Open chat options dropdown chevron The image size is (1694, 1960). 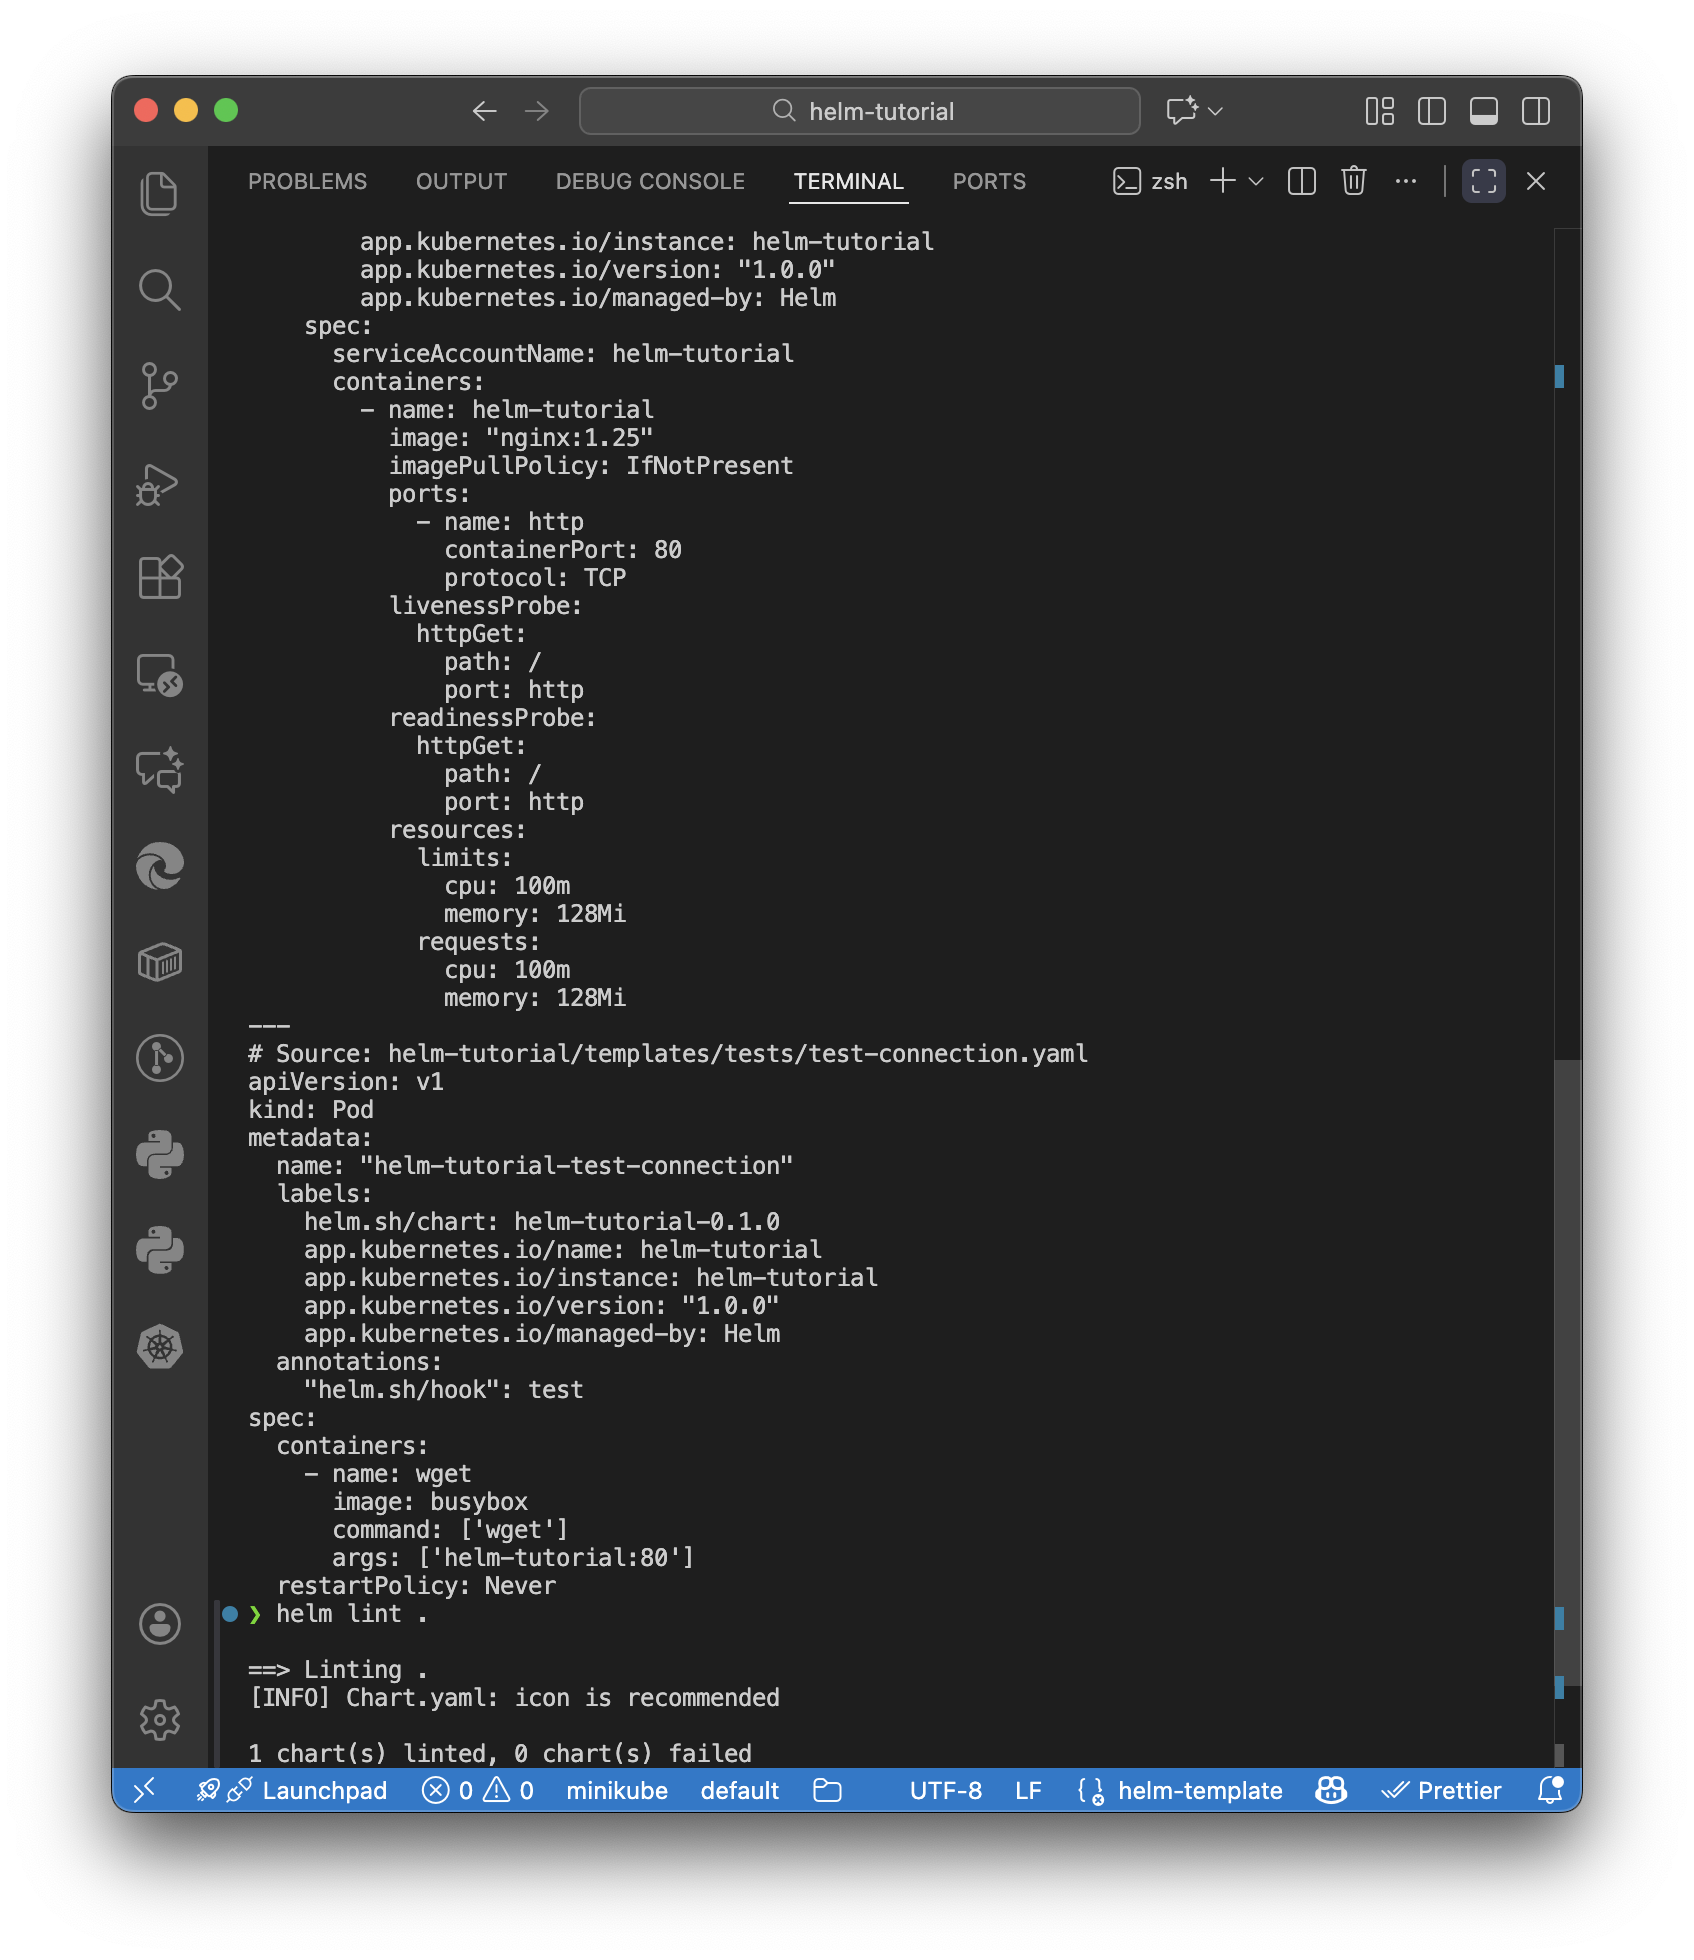[1216, 111]
